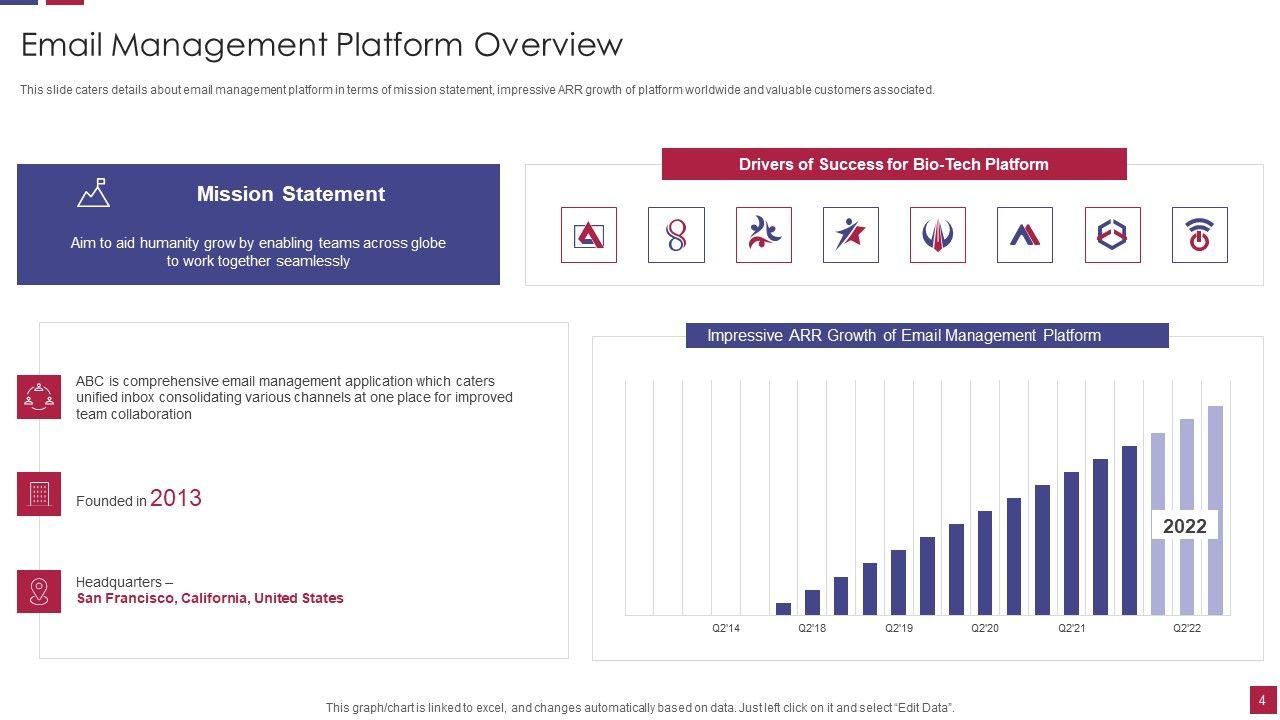Click the figure-eight logo icon

676,235
